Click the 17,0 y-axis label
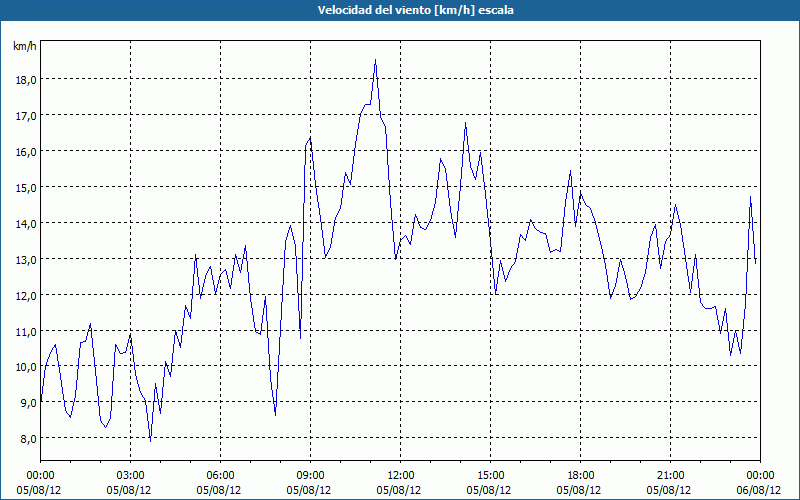This screenshot has height=500, width=800. click(26, 116)
